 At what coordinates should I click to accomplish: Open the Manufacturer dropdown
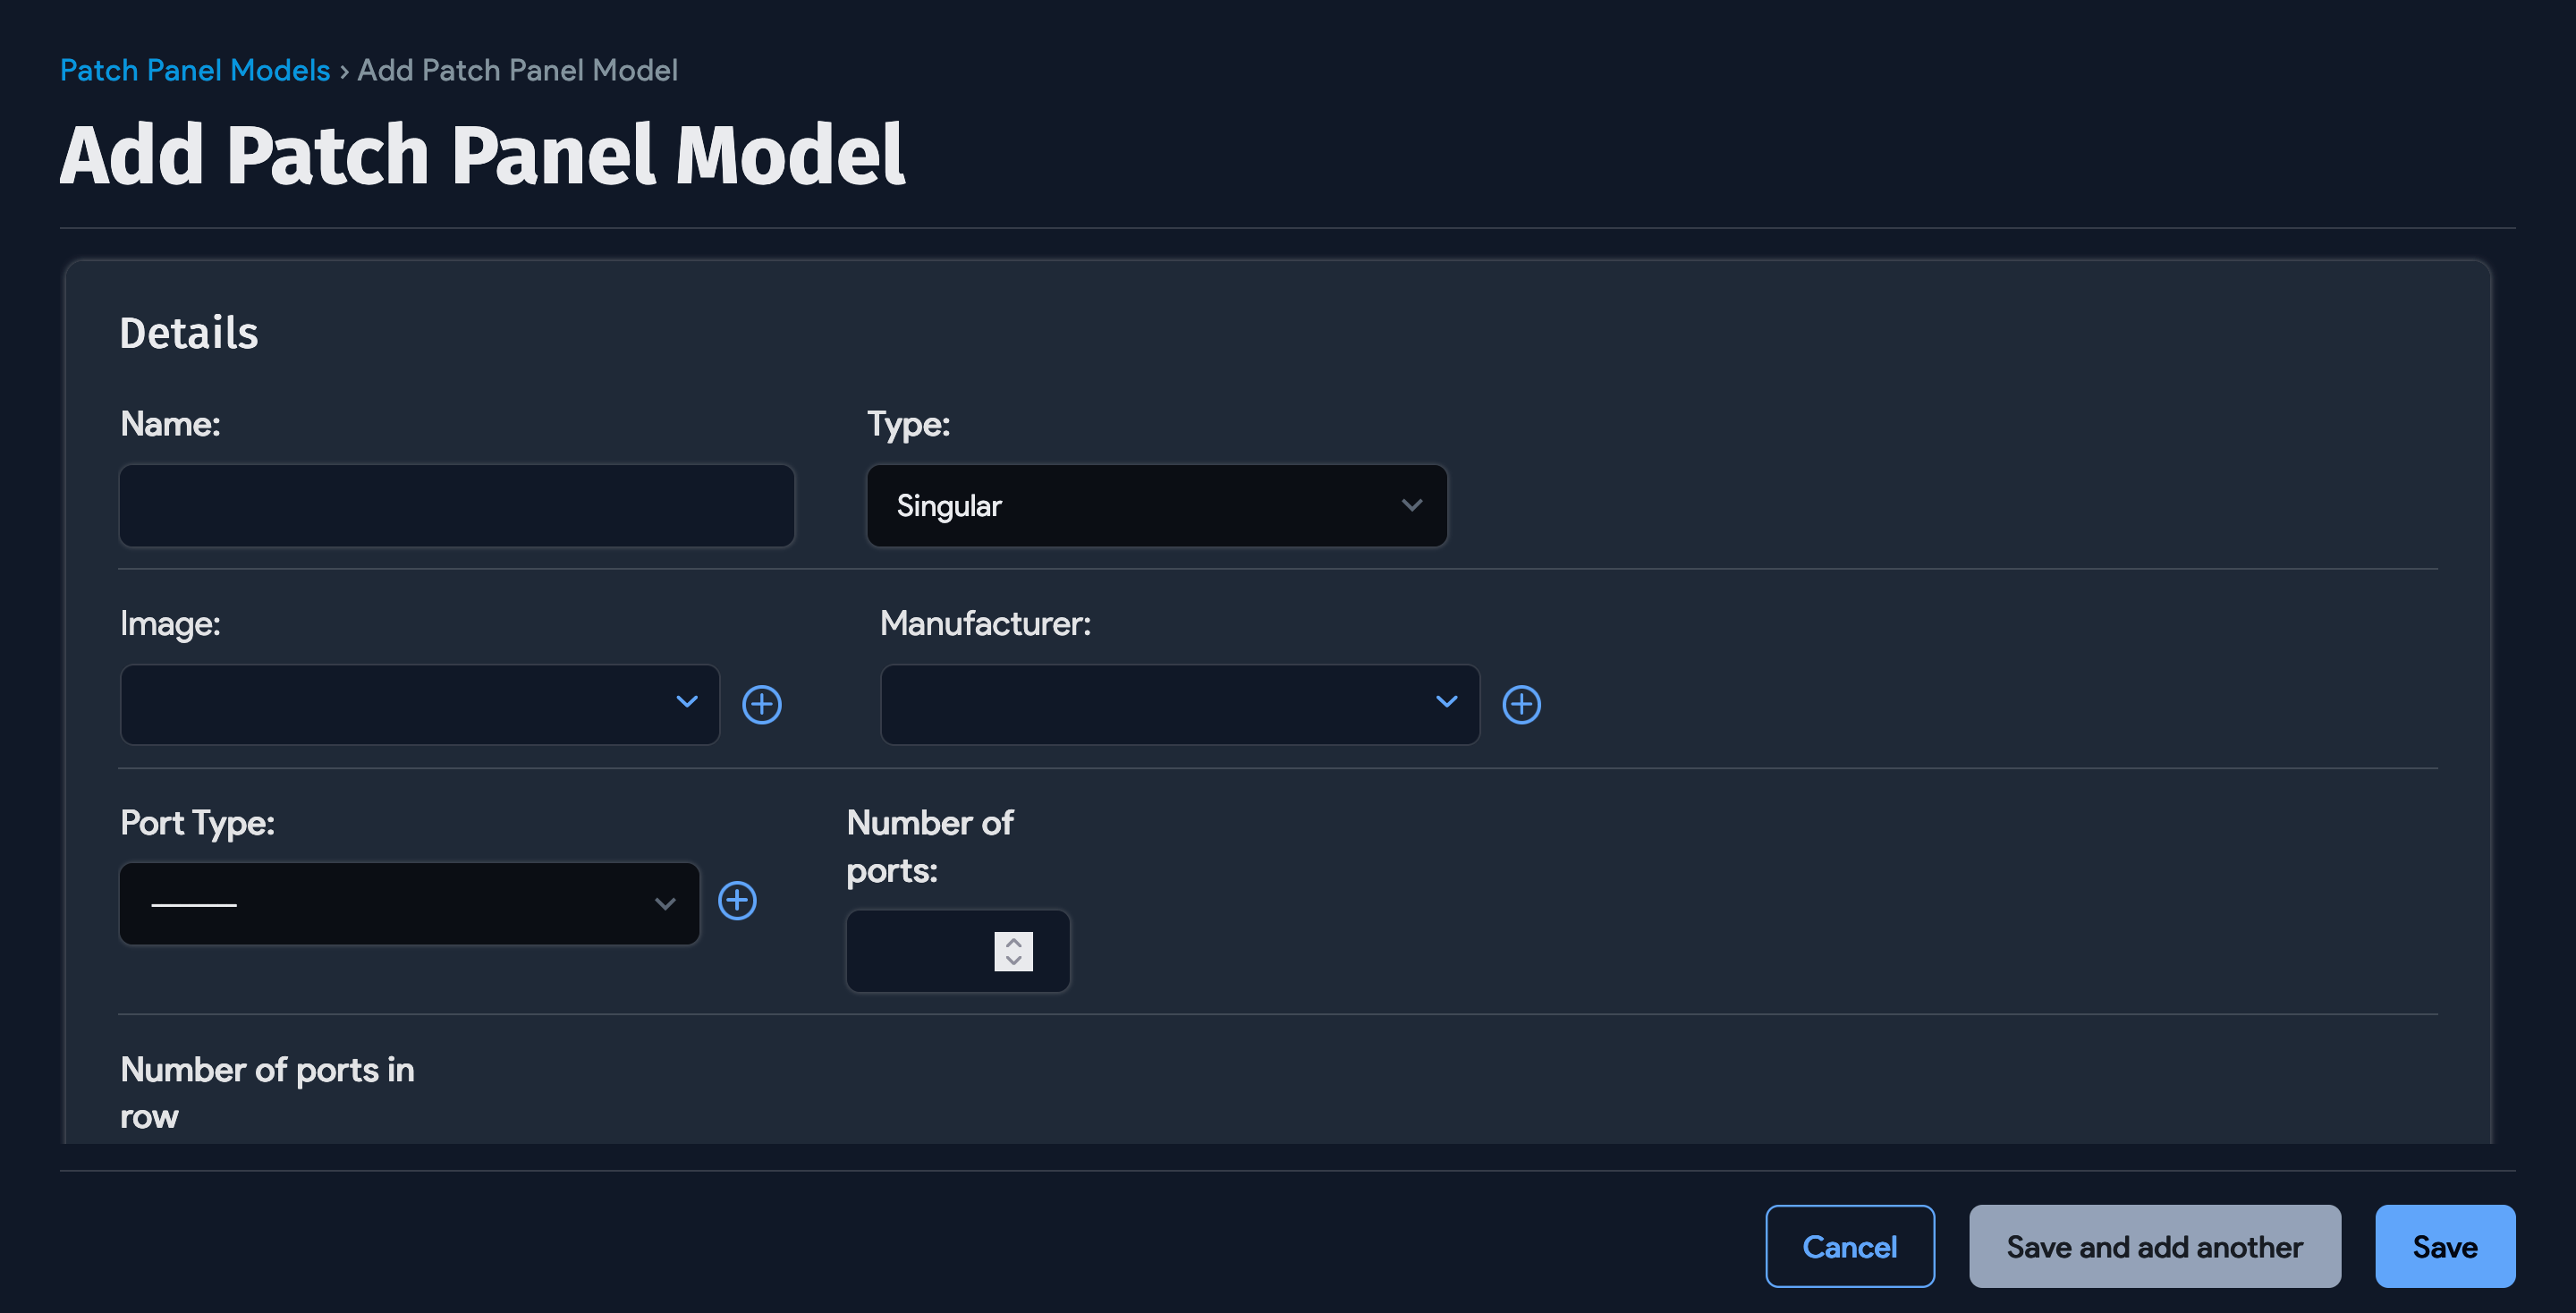coord(1179,704)
